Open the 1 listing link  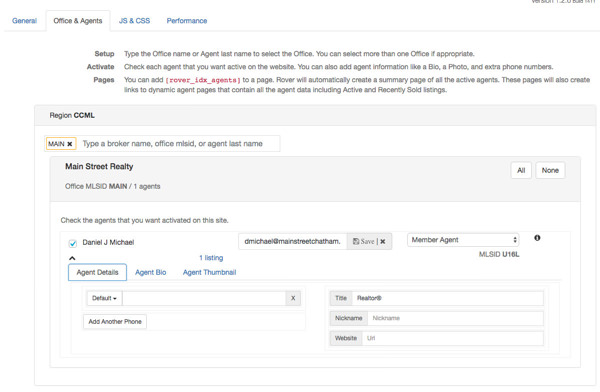click(x=211, y=258)
